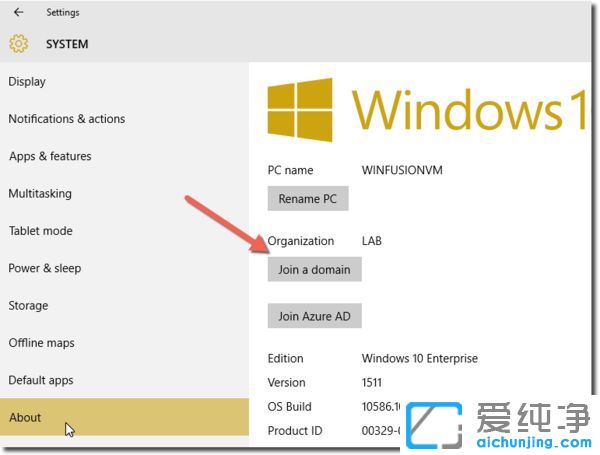This screenshot has height=455, width=600.
Task: Click the Version label
Action: pyautogui.click(x=287, y=382)
